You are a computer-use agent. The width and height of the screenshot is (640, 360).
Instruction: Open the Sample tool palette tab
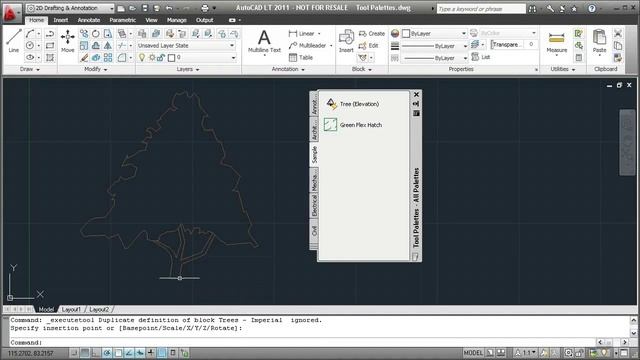tap(314, 154)
